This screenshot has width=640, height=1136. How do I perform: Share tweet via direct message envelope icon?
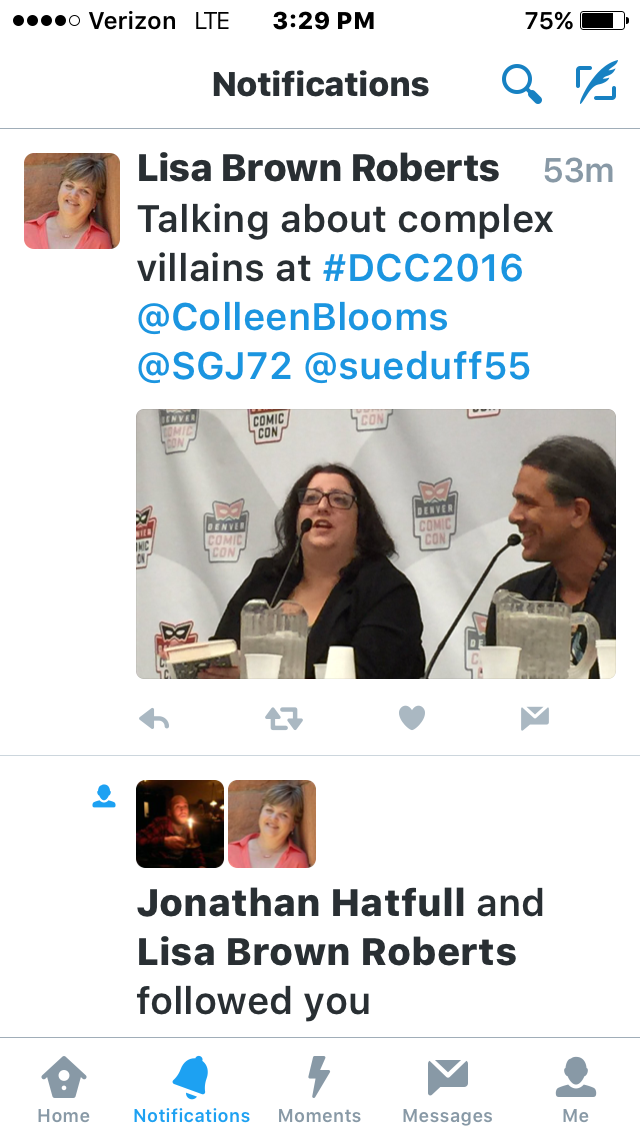click(x=535, y=718)
